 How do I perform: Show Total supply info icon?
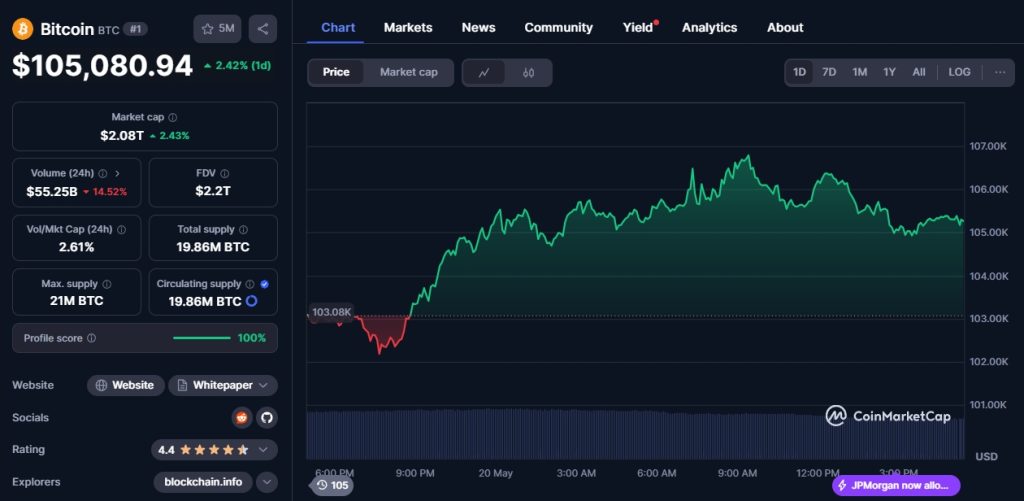click(x=244, y=230)
